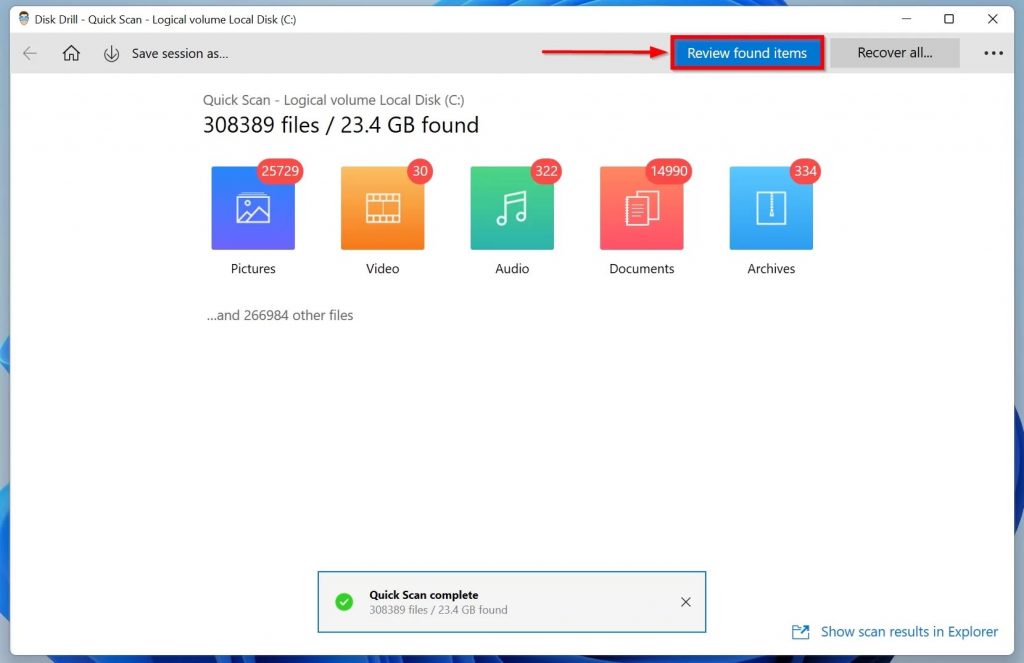Click the Home icon in the toolbar
The width and height of the screenshot is (1024, 663).
pyautogui.click(x=70, y=53)
